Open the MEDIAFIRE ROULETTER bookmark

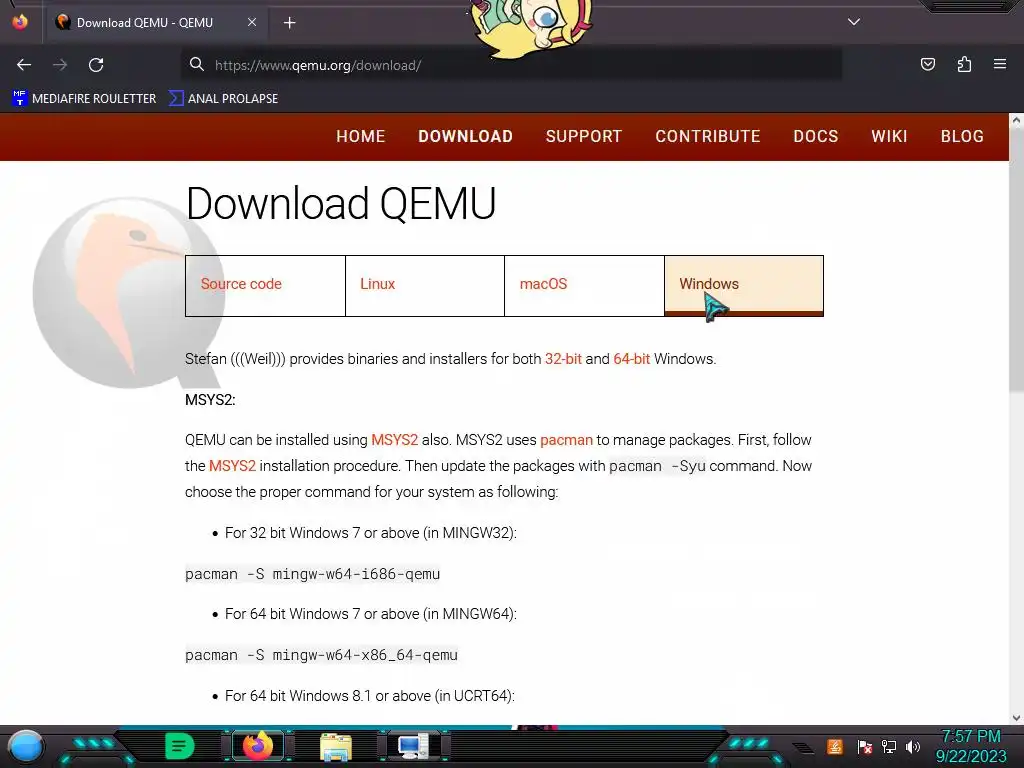point(84,99)
